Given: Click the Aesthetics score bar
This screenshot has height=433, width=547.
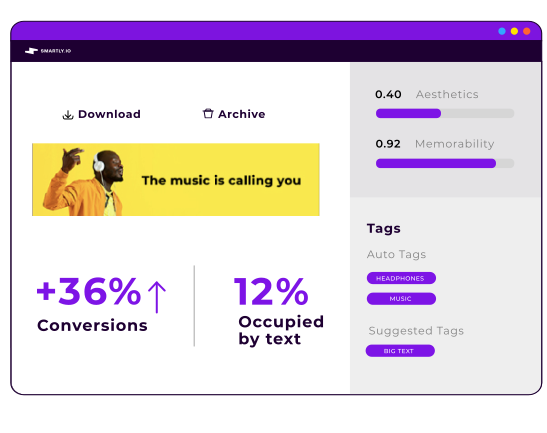Looking at the screenshot, I should tap(445, 113).
